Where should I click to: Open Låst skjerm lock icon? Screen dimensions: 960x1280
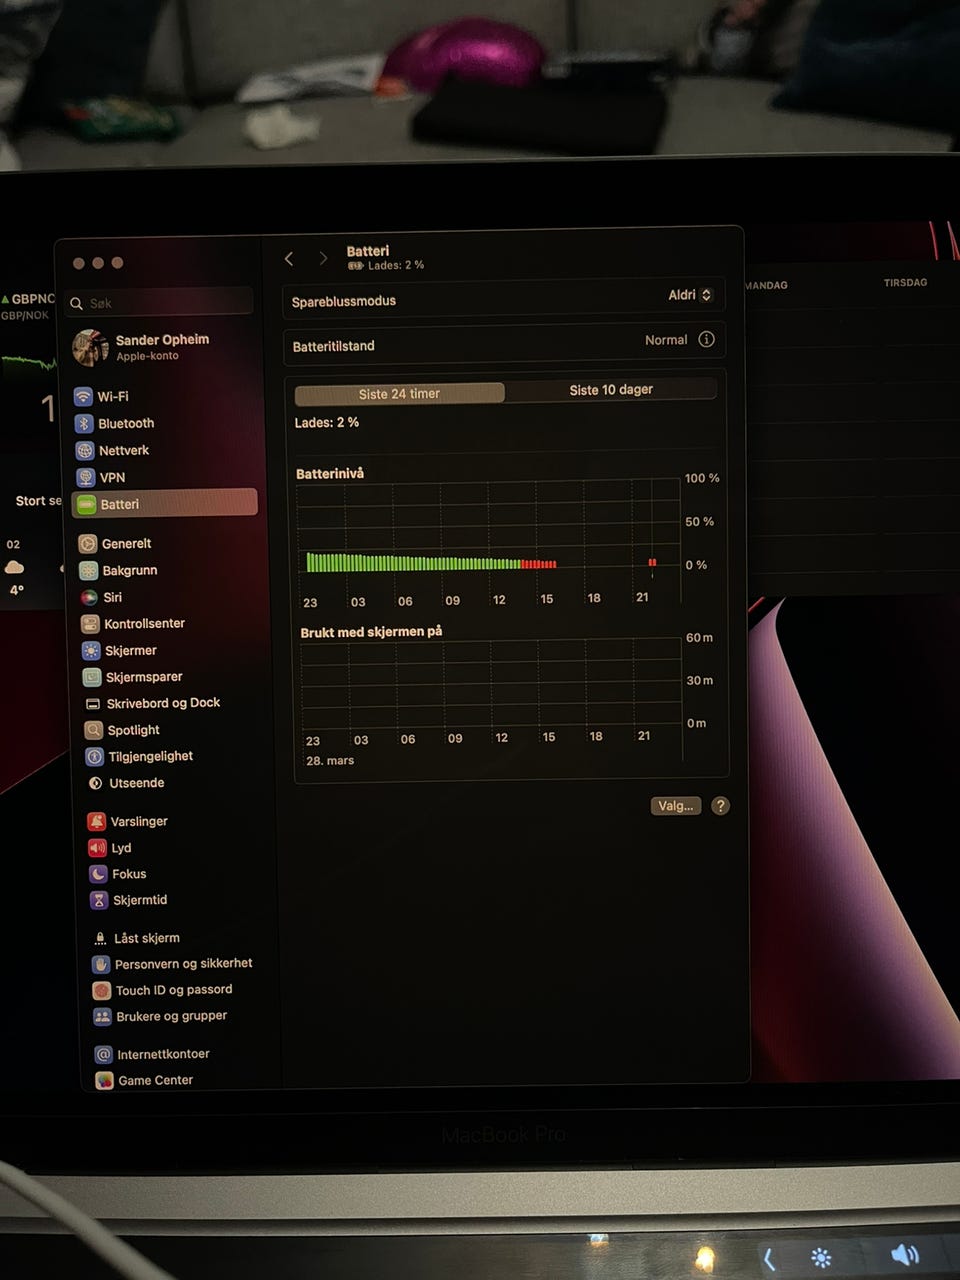tap(100, 938)
